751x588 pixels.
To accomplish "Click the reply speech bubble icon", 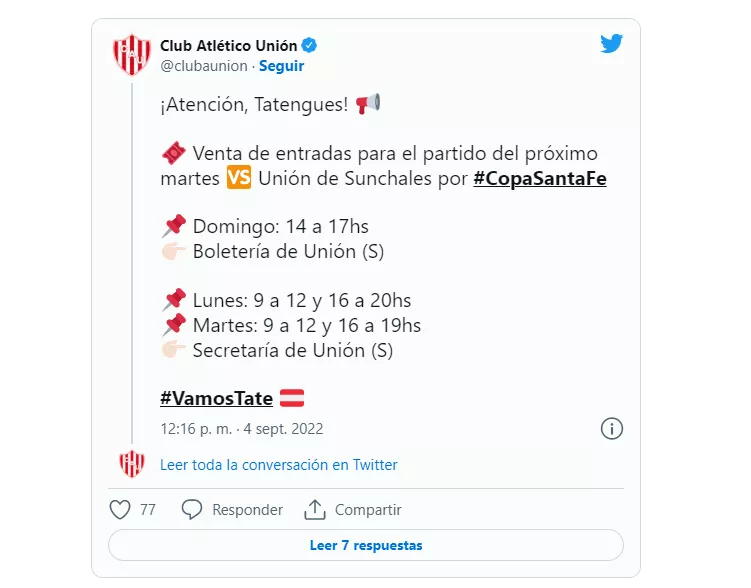I will 192,510.
